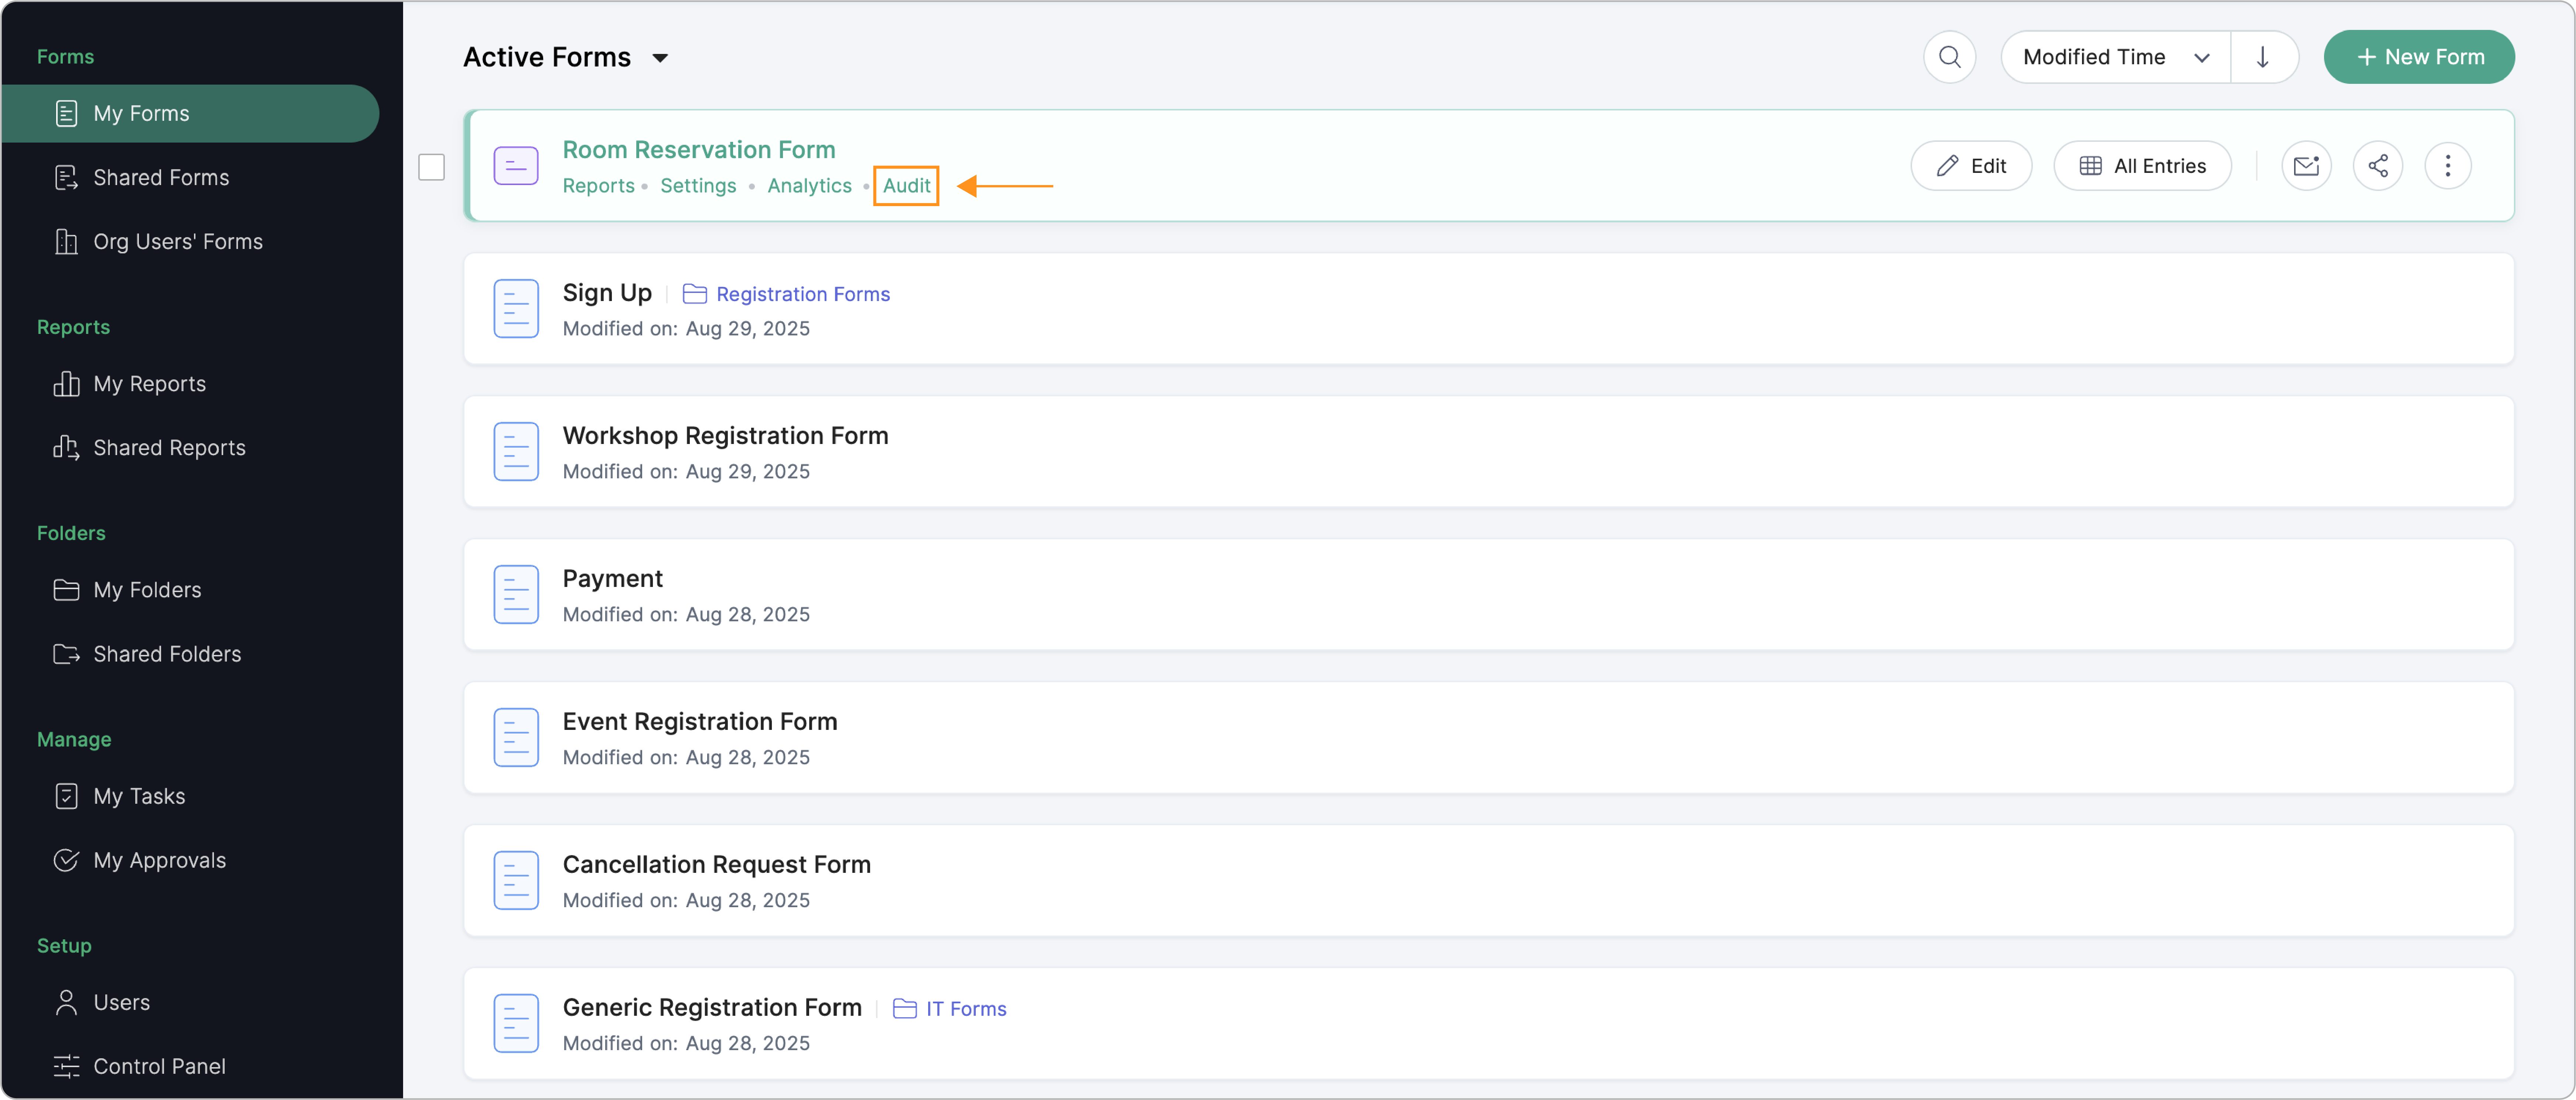Open the Room Reservation Form title link
This screenshot has height=1100, width=2576.
[699, 150]
